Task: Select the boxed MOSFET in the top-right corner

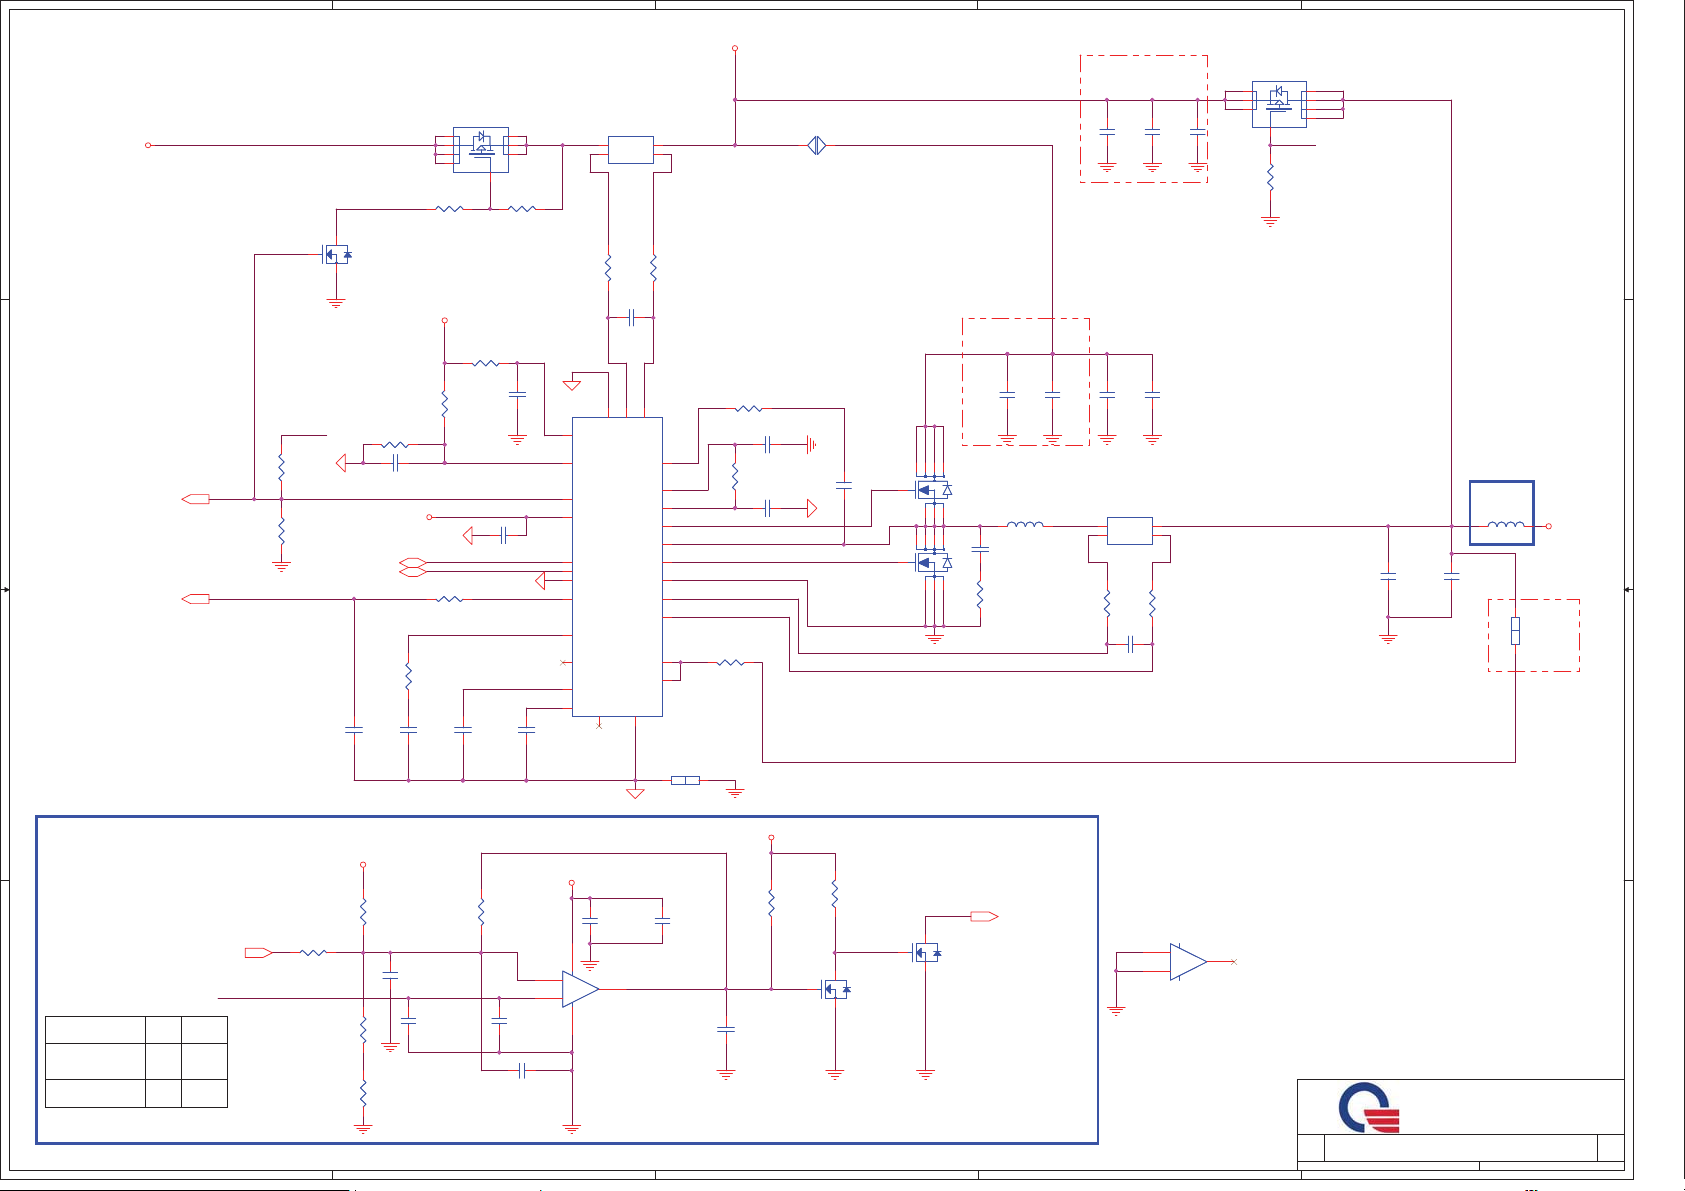Action: pyautogui.click(x=1279, y=104)
